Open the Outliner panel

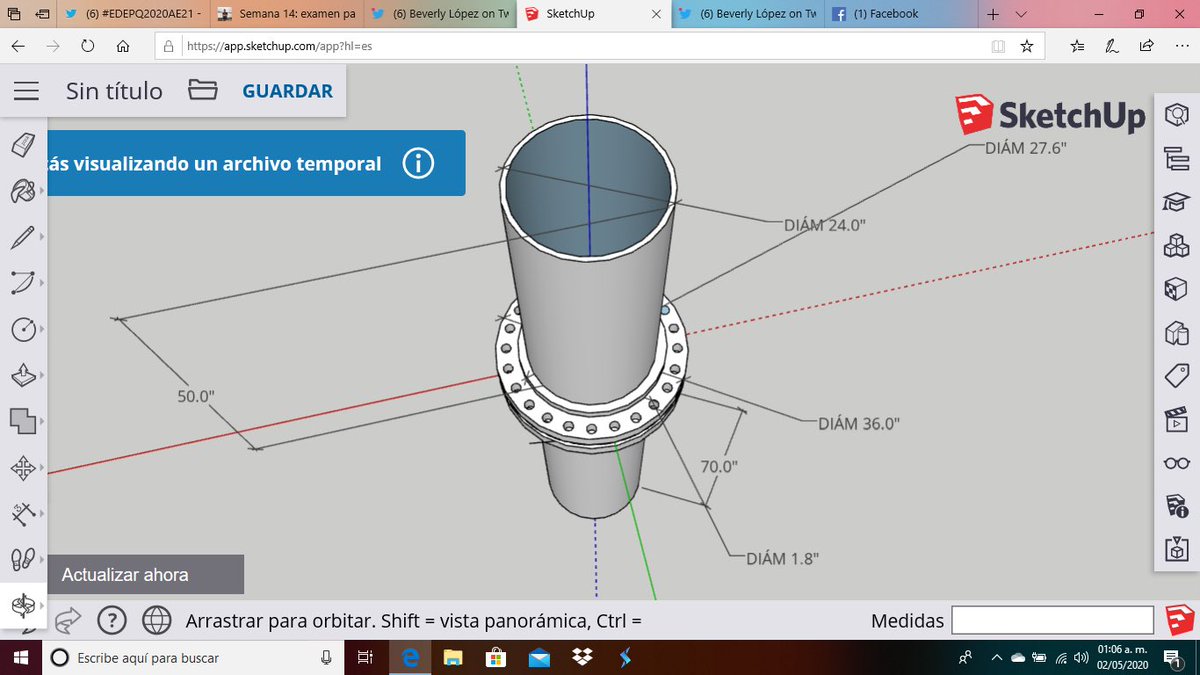click(1177, 158)
